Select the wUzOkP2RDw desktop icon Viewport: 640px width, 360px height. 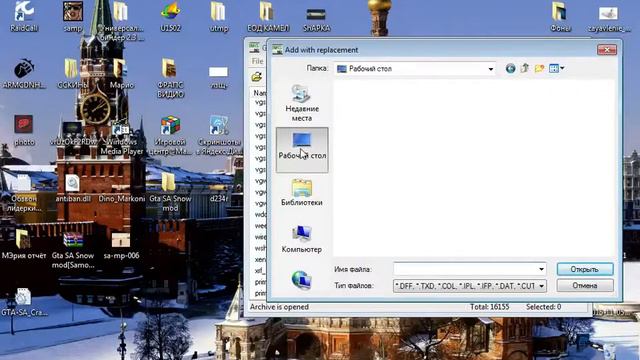tap(73, 134)
